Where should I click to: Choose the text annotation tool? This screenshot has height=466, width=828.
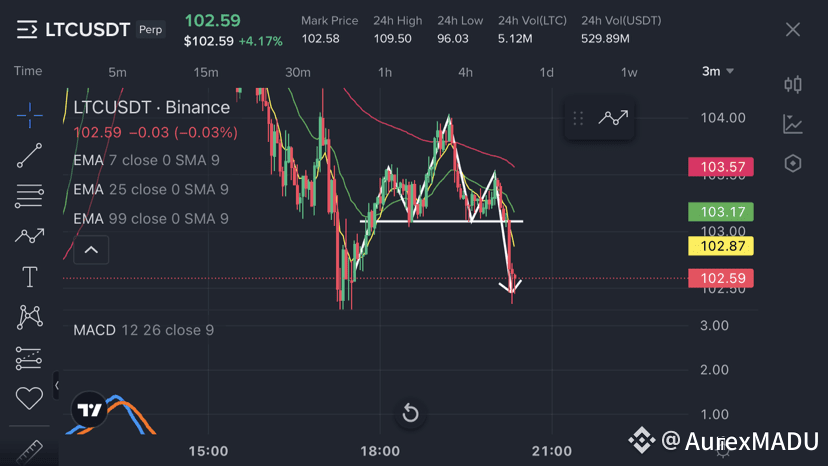click(30, 277)
